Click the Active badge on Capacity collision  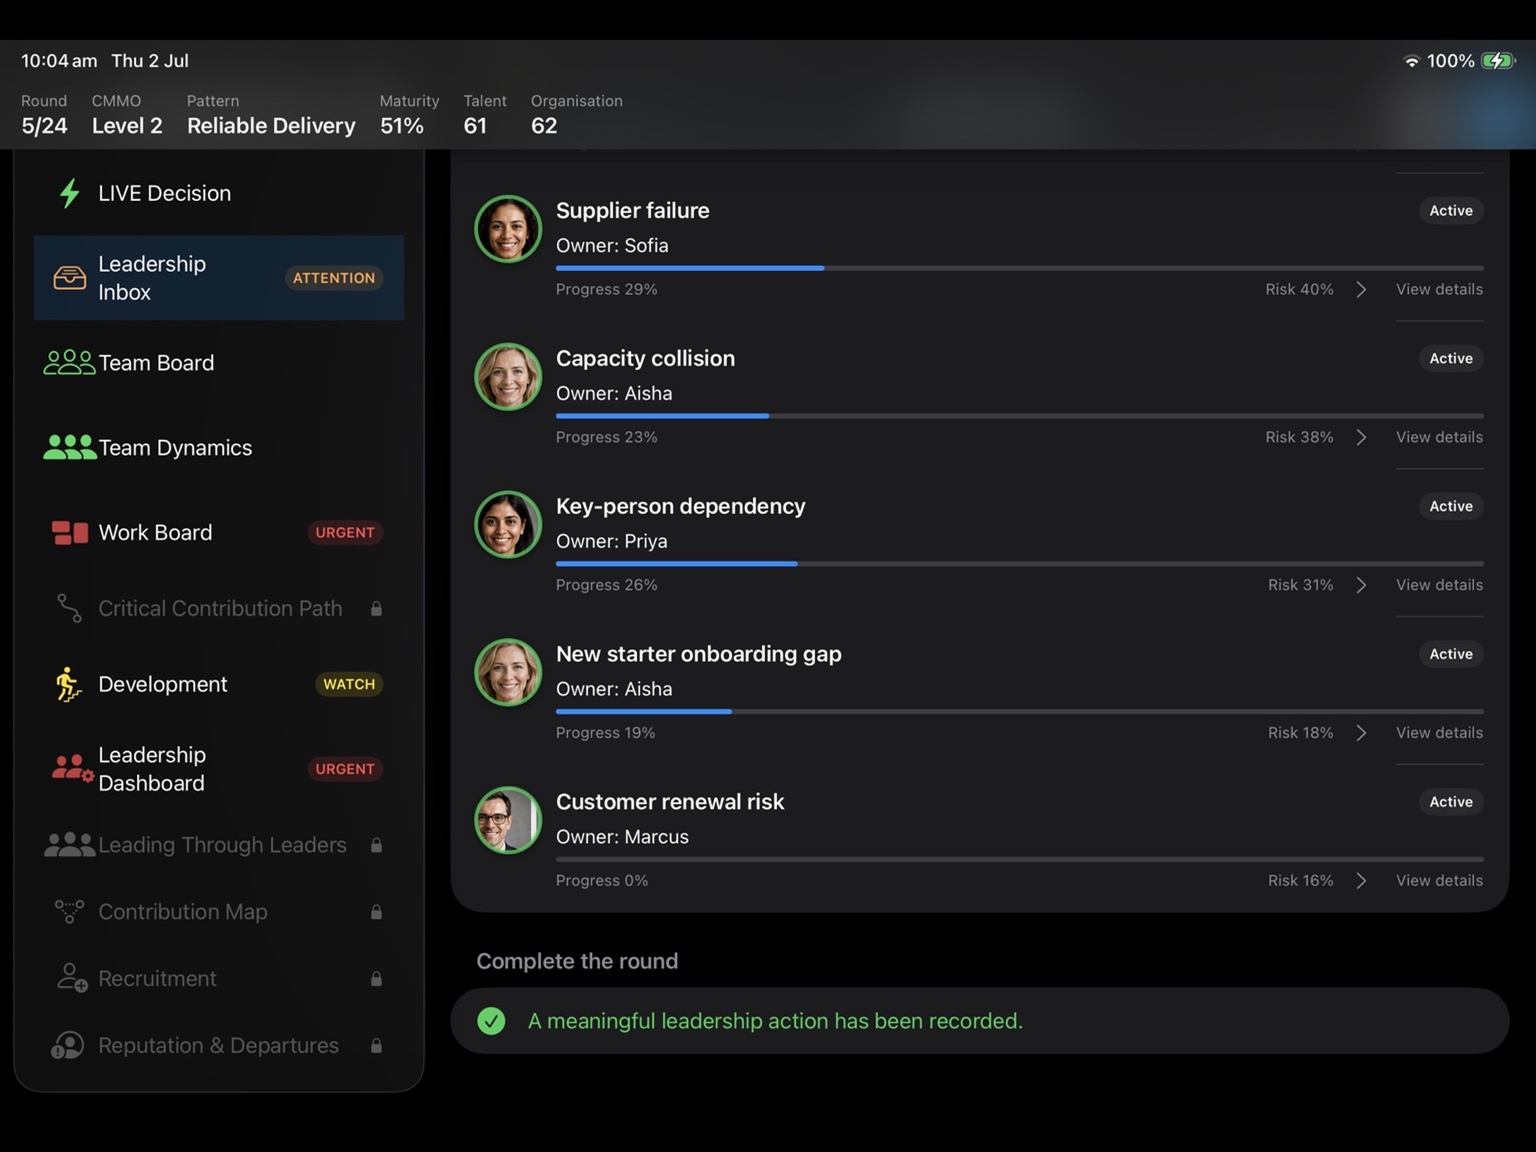1451,358
